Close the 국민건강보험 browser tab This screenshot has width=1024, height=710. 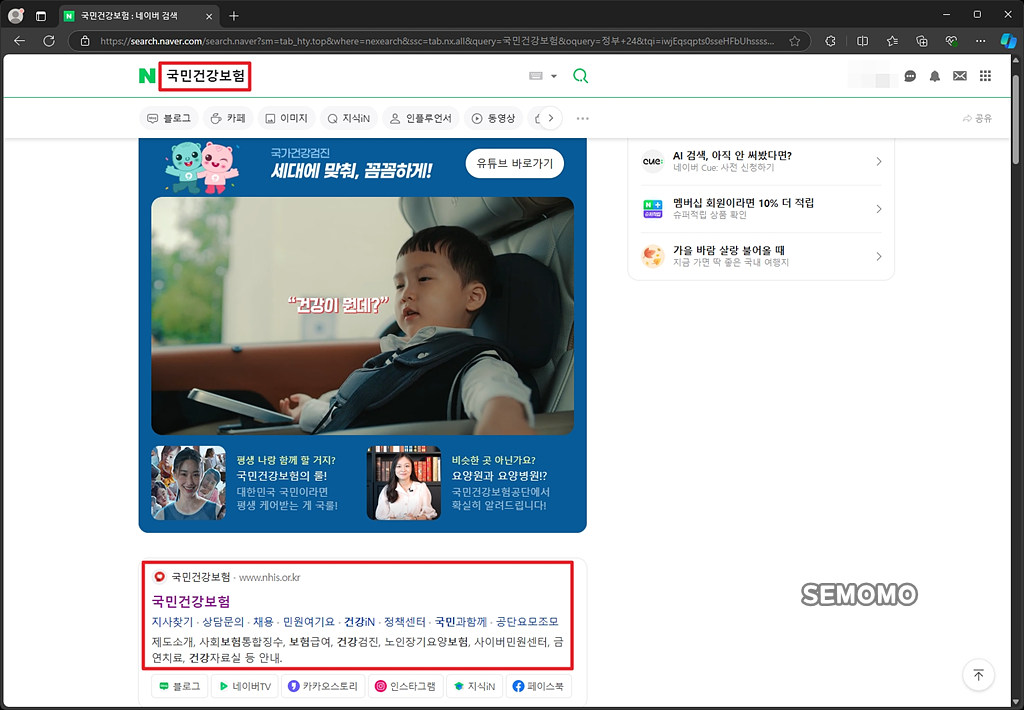[x=209, y=16]
